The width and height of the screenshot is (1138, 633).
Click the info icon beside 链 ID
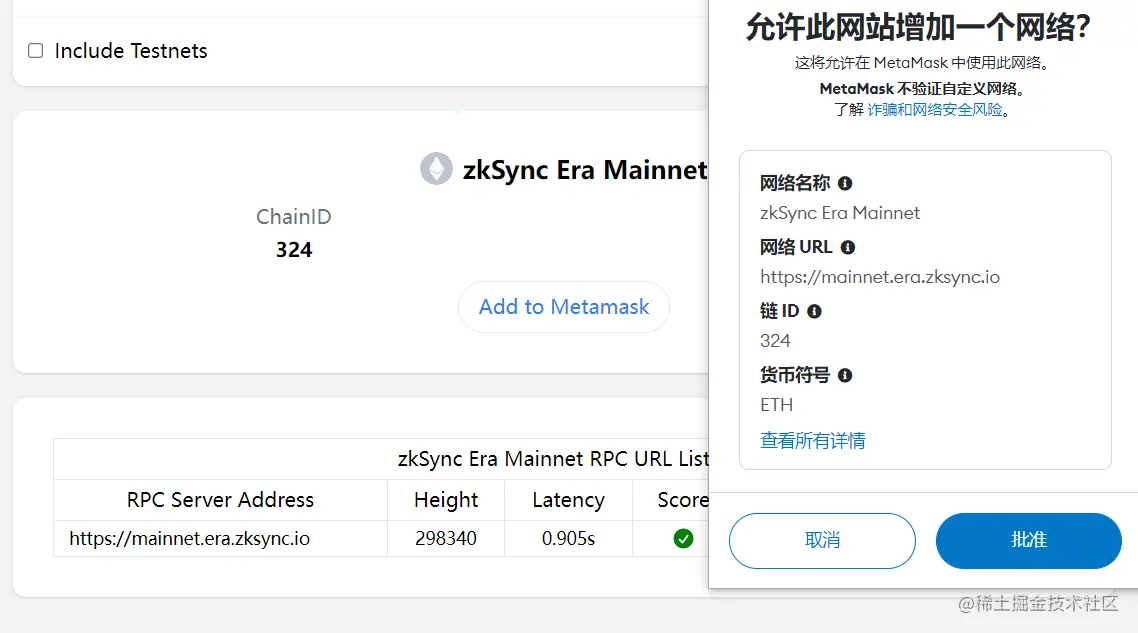[x=814, y=311]
